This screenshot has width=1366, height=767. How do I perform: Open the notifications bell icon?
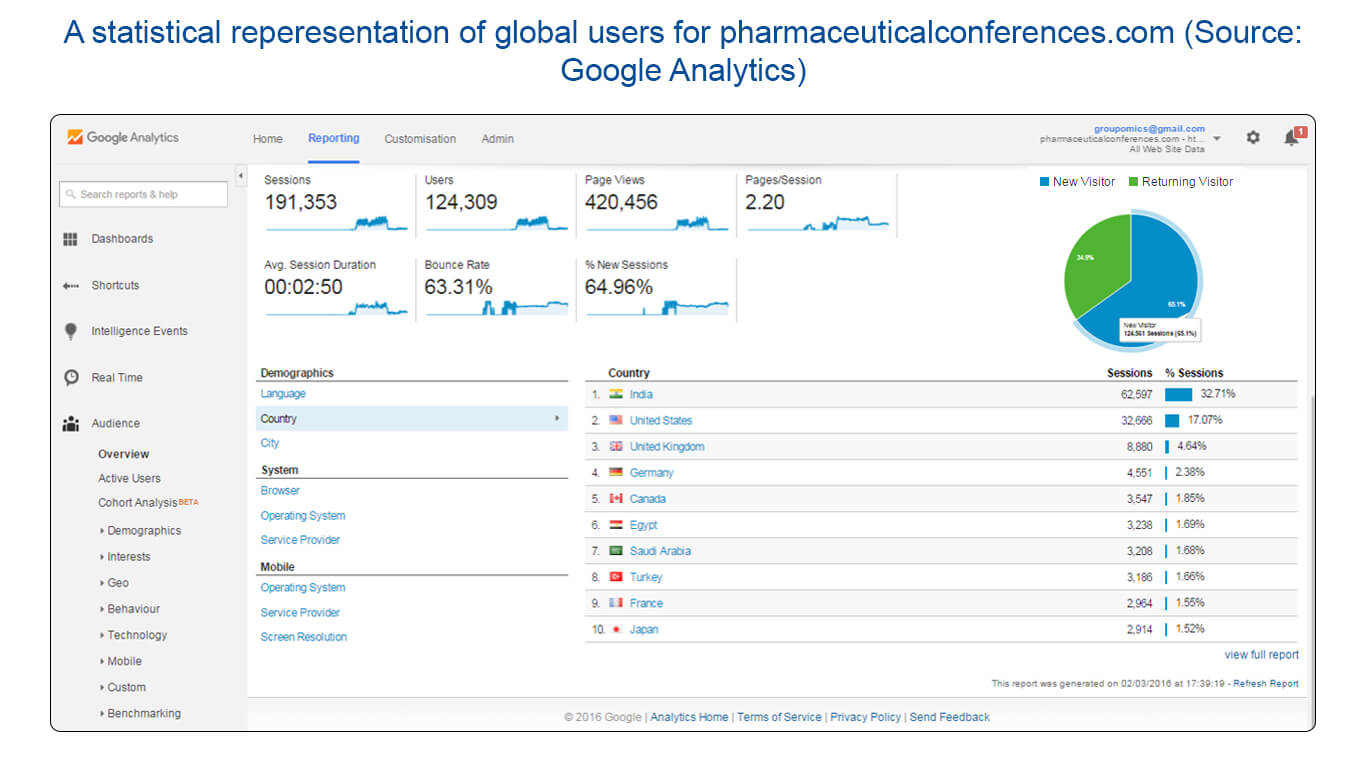pos(1291,138)
